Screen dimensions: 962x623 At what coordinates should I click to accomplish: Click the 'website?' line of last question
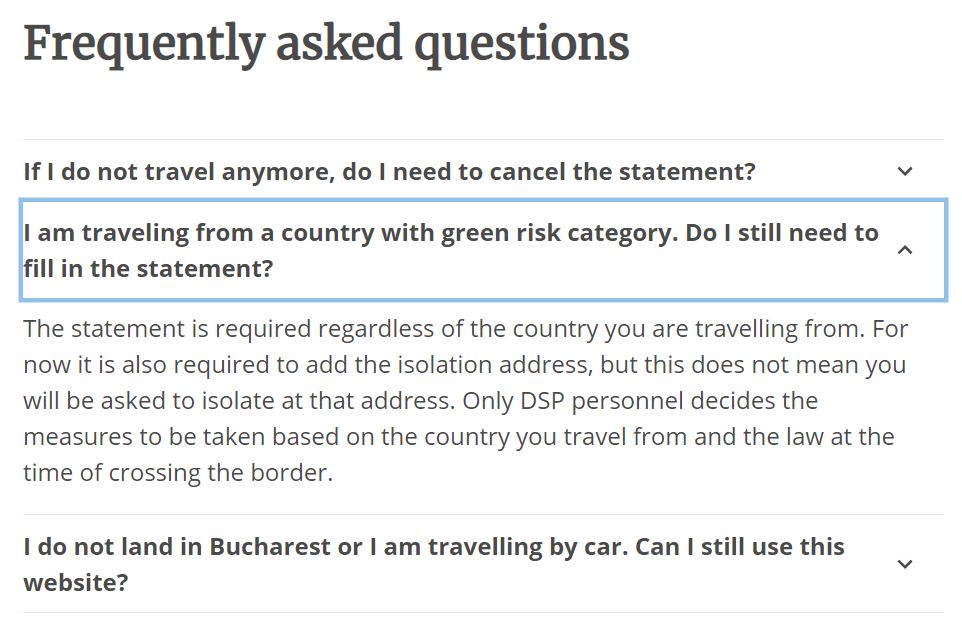coord(75,582)
